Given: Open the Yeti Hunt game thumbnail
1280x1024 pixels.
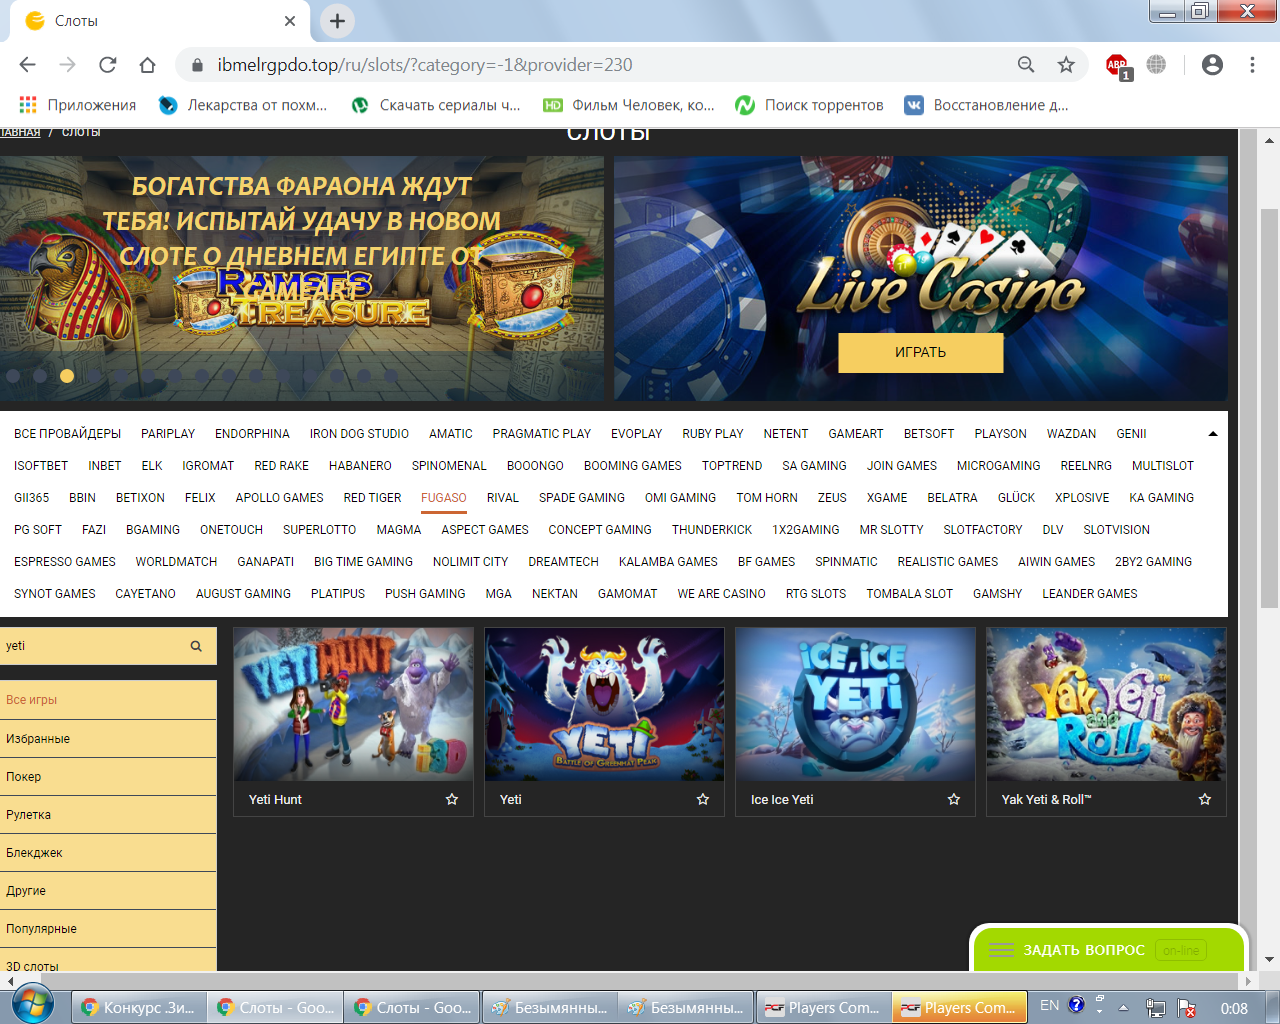Looking at the screenshot, I should 354,704.
